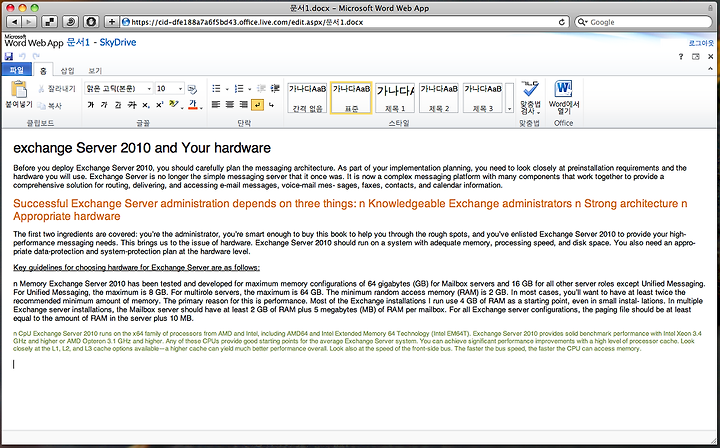Set right-to-left text direction

[x=272, y=105]
